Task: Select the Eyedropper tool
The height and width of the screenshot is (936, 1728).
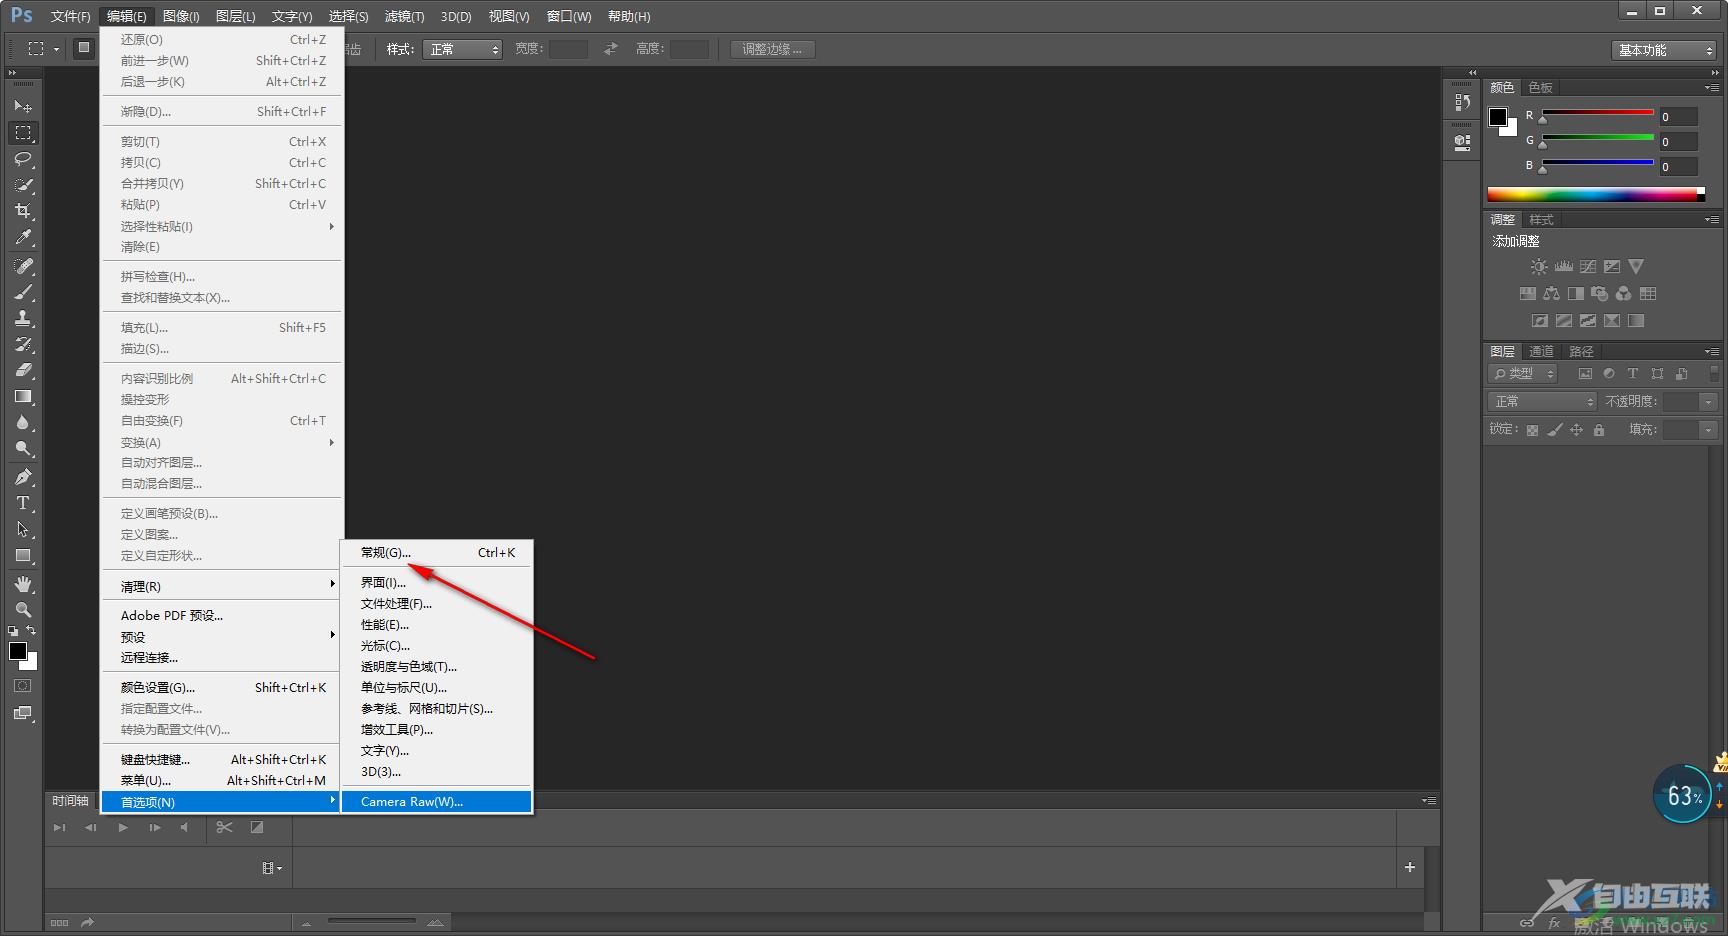Action: [23, 237]
